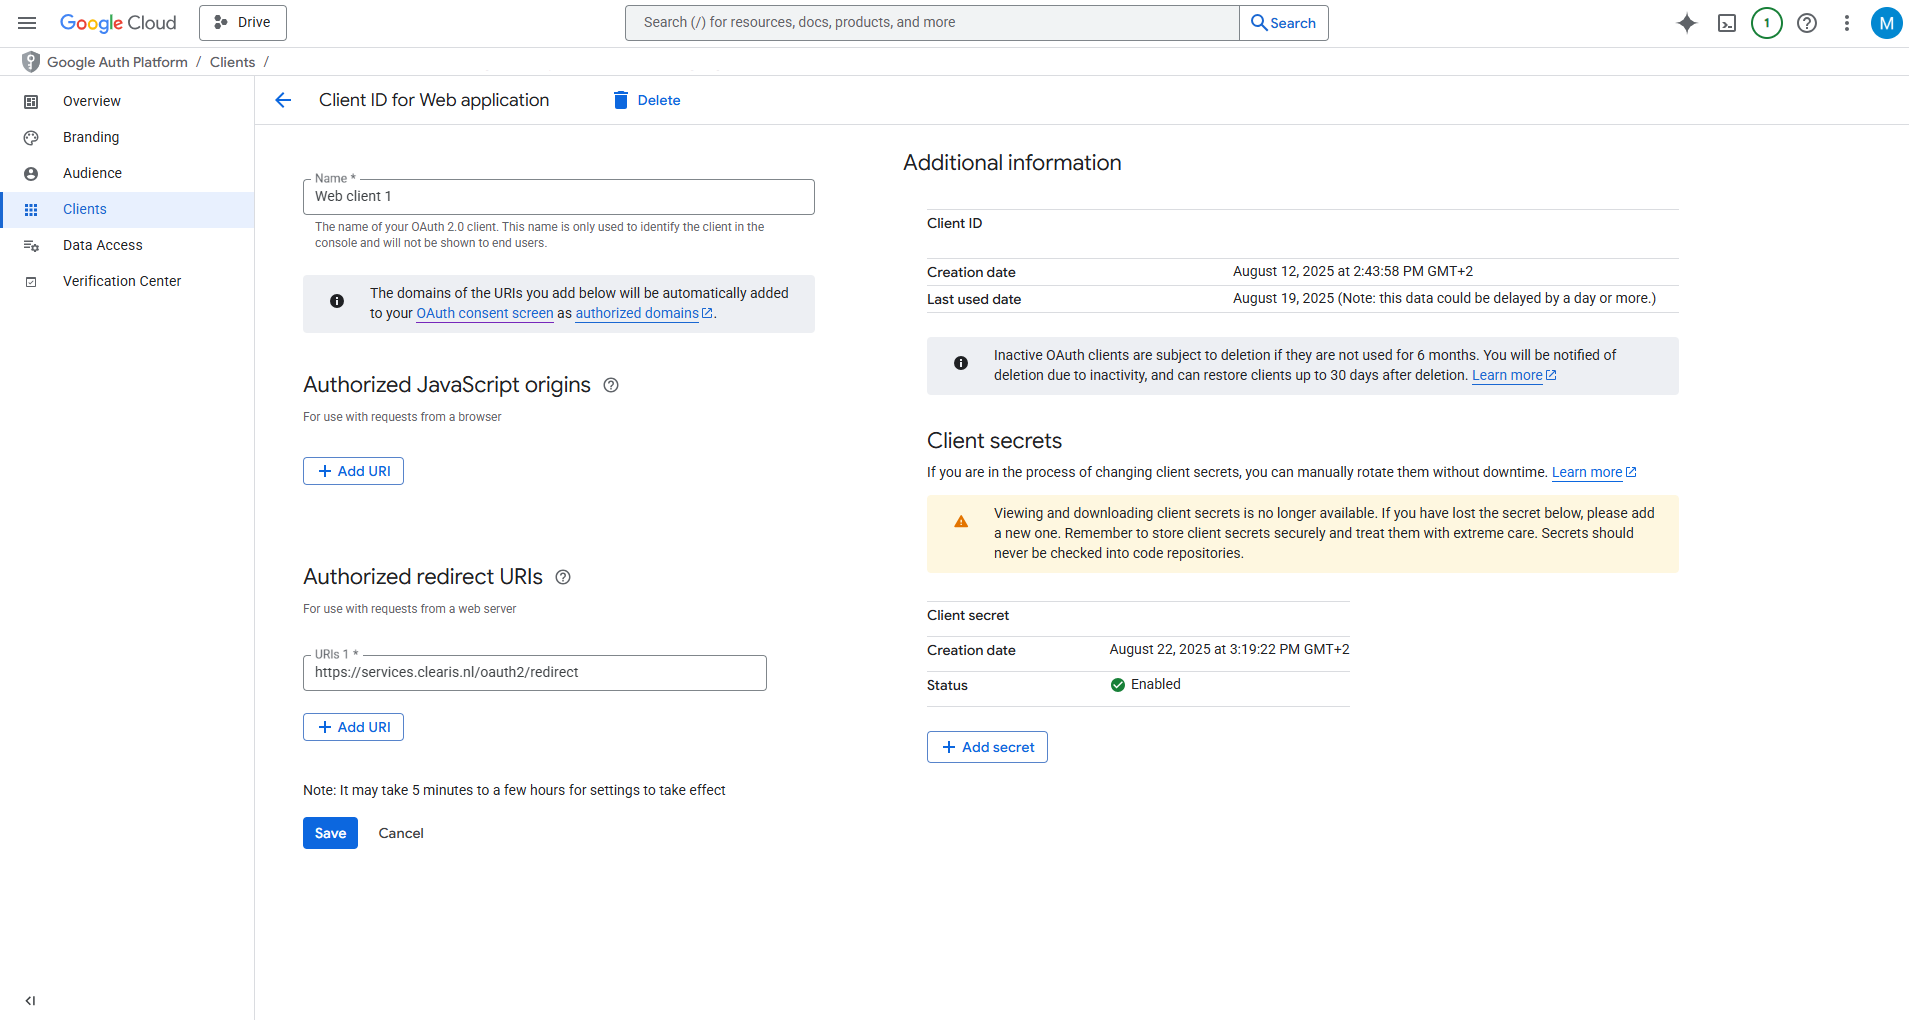The width and height of the screenshot is (1909, 1020).
Task: Open the Drive project picker
Action: [x=243, y=23]
